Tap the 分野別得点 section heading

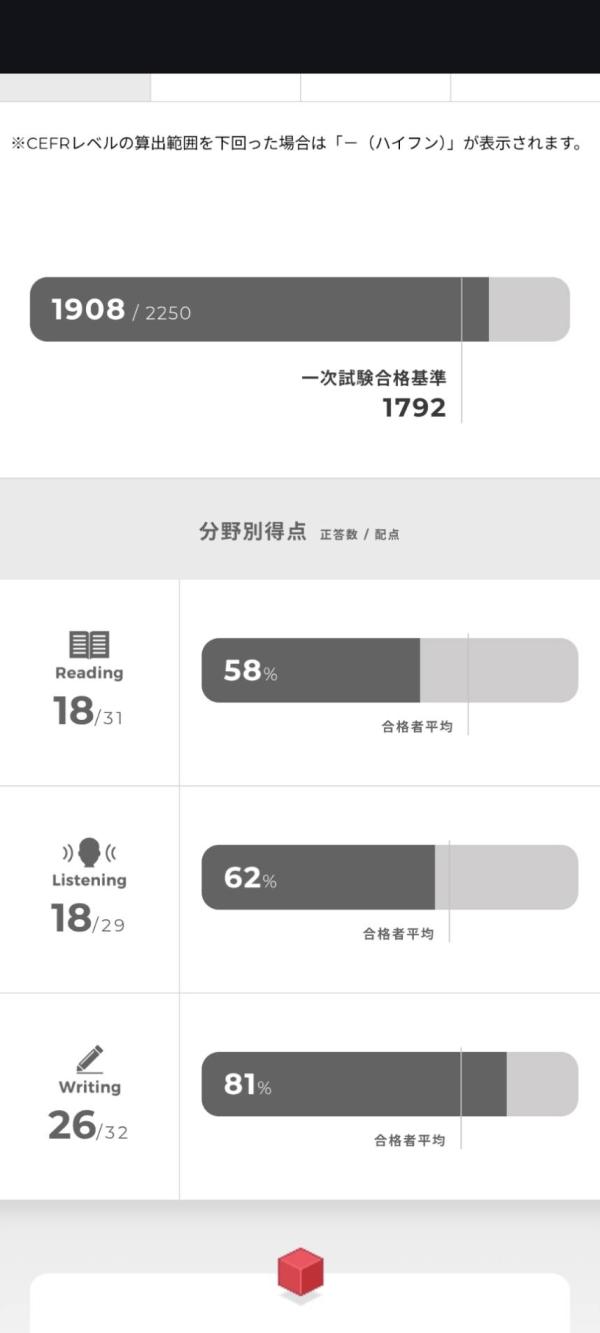[253, 532]
